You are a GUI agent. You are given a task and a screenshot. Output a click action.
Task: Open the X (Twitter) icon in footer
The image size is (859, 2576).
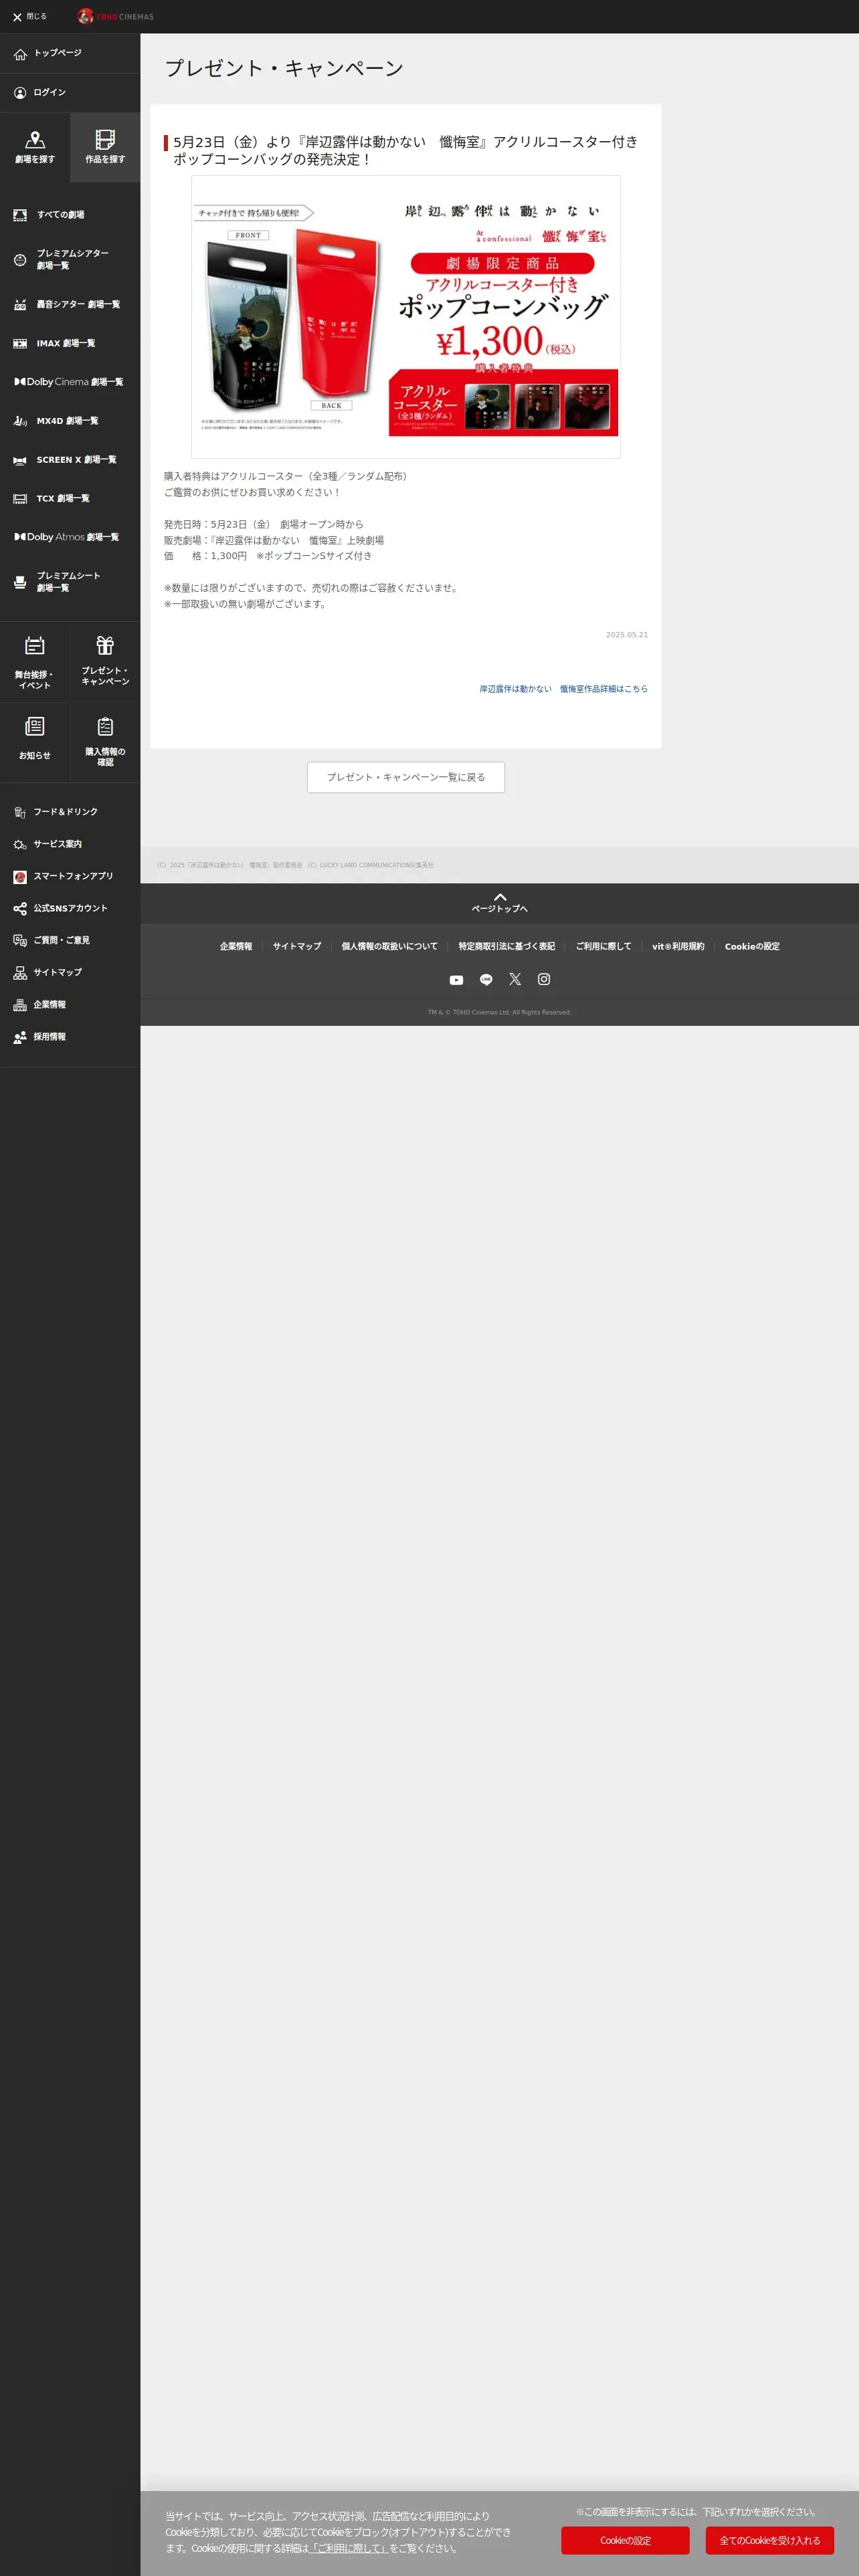[515, 980]
